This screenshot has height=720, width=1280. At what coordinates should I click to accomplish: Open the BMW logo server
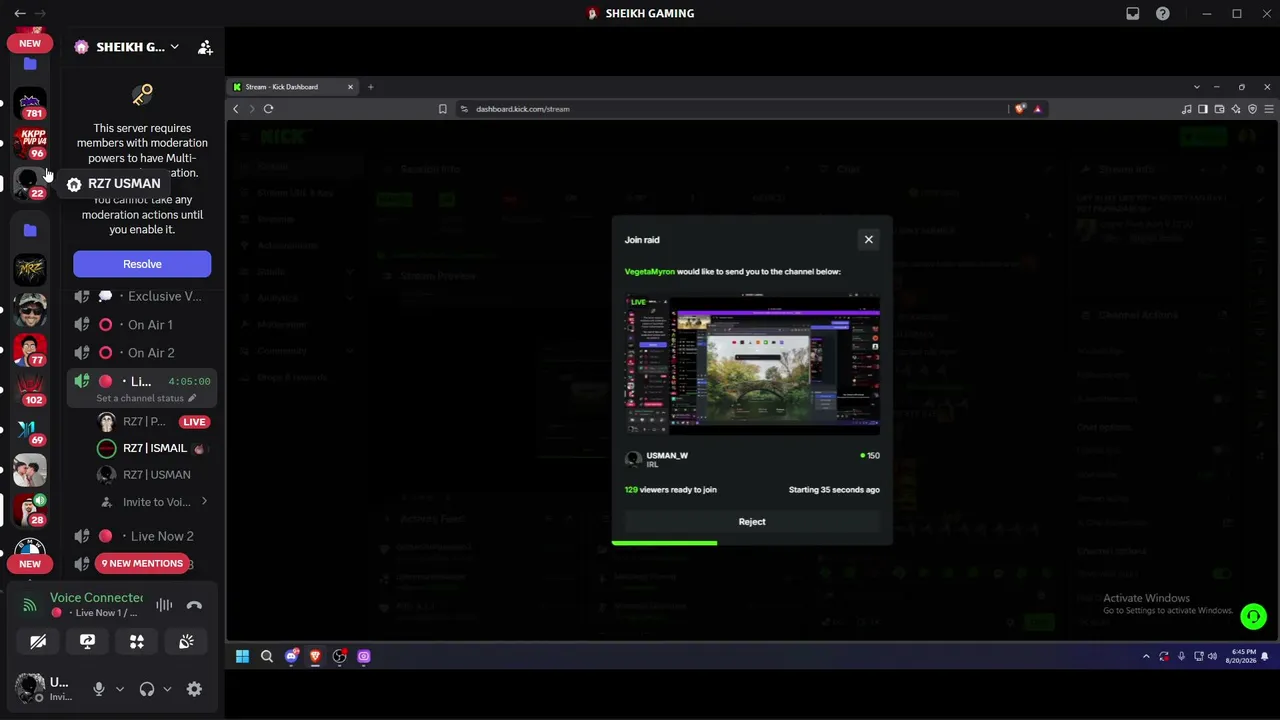(30, 550)
